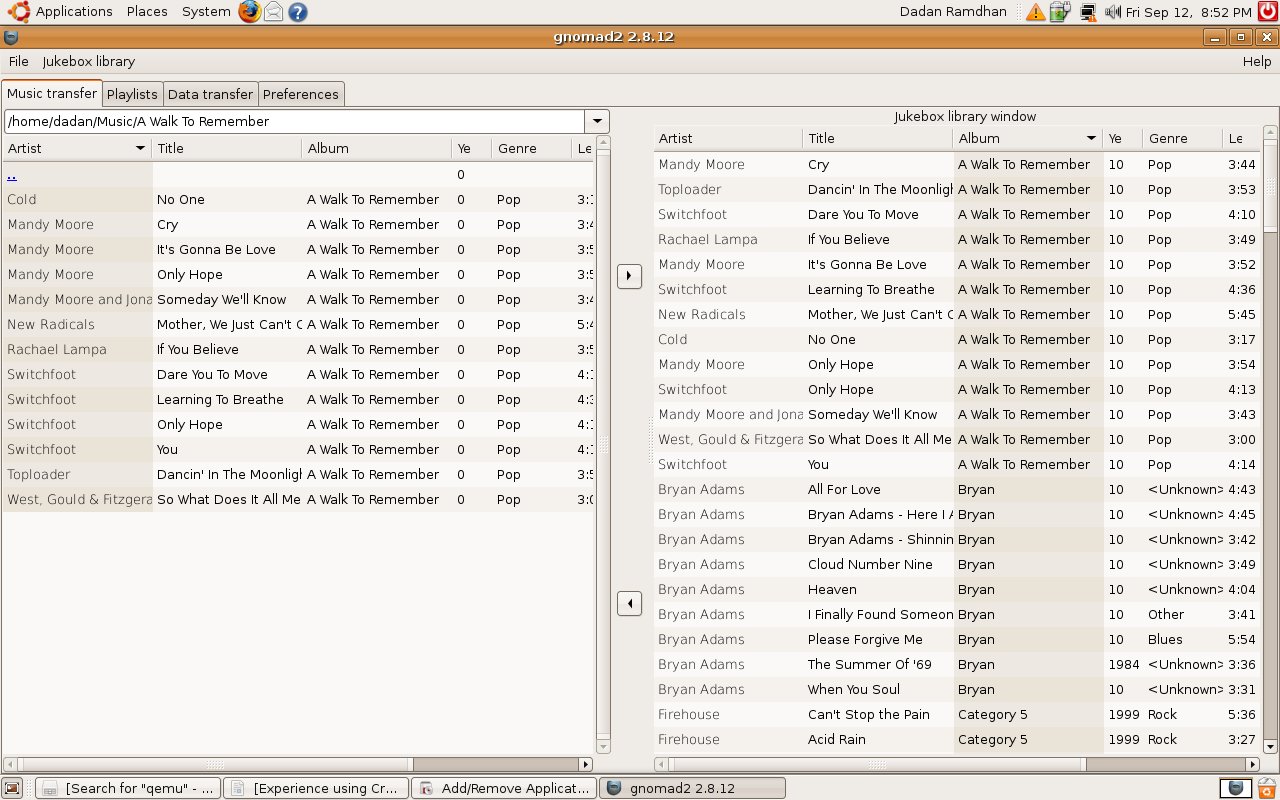This screenshot has width=1280, height=800.
Task: Click the left arrow transfer-from-jukebox button
Action: pyautogui.click(x=629, y=603)
